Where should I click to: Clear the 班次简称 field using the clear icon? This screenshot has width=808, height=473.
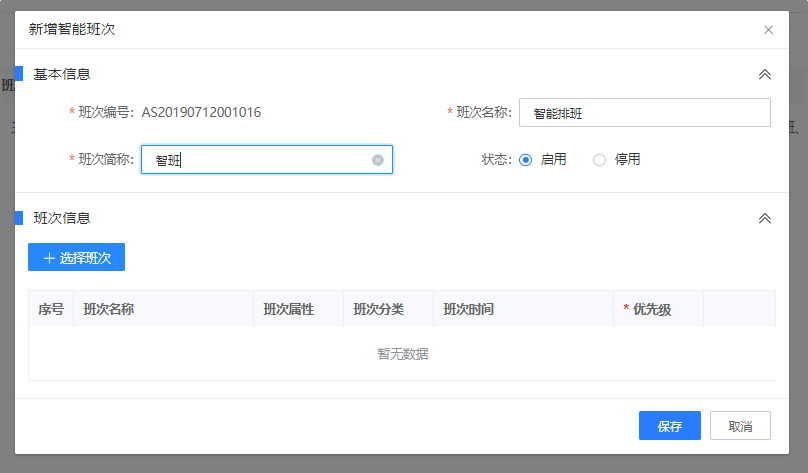click(378, 160)
